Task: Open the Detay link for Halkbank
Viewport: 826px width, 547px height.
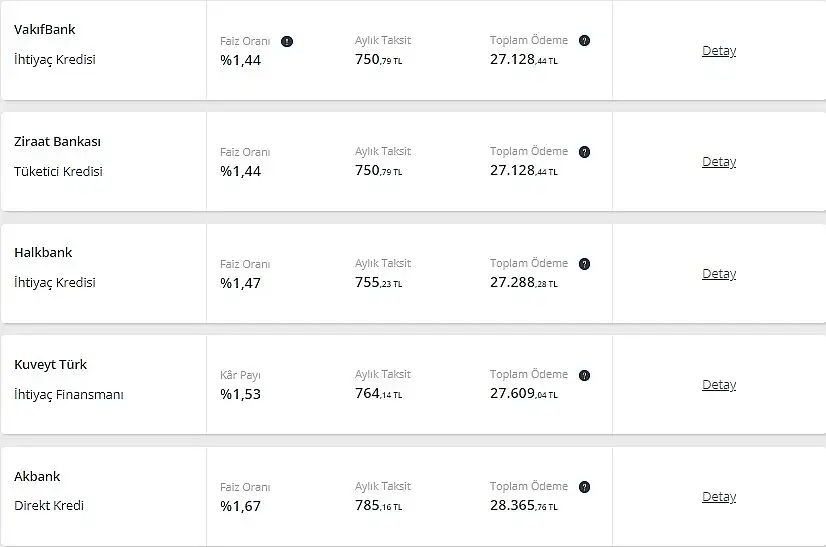Action: pos(719,274)
